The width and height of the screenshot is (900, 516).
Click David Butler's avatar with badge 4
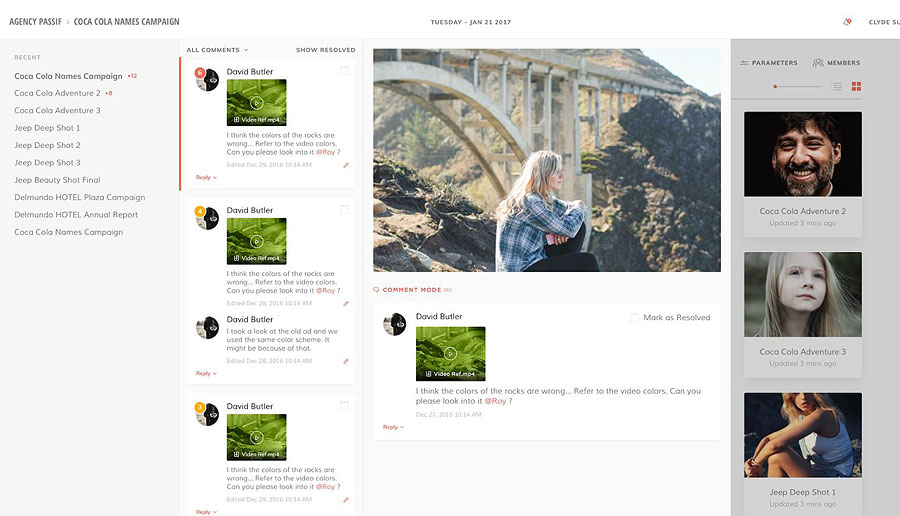coord(207,218)
